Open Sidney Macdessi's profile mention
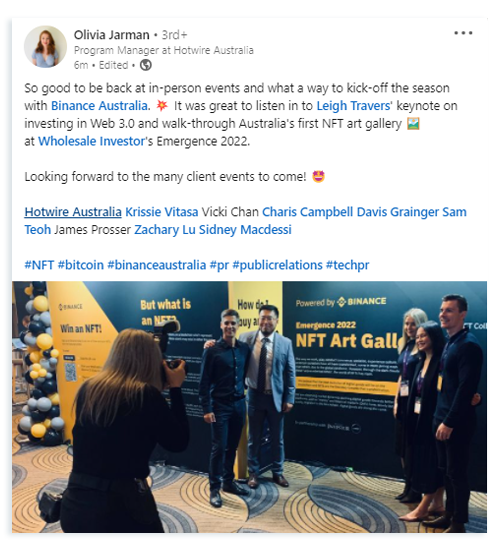Viewport: 500px width, 556px height. tap(245, 229)
